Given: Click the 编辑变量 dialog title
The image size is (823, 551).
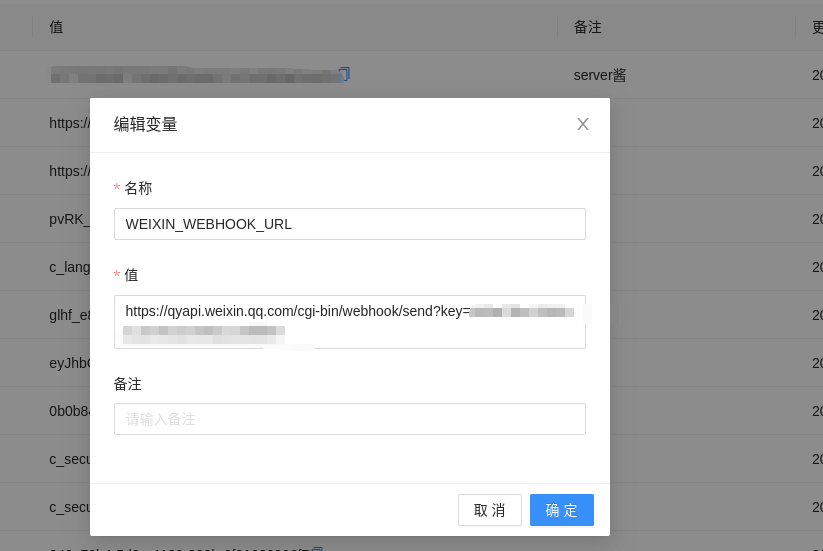Looking at the screenshot, I should [x=145, y=124].
